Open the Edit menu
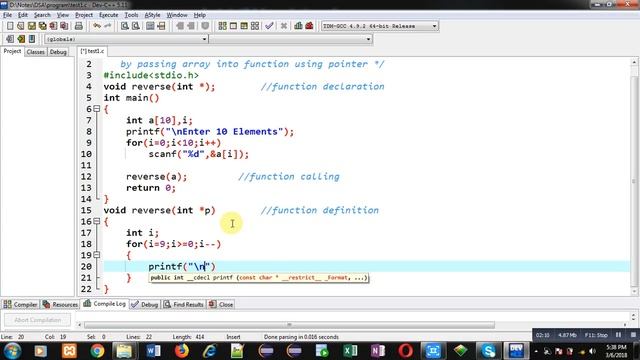 [x=23, y=15]
